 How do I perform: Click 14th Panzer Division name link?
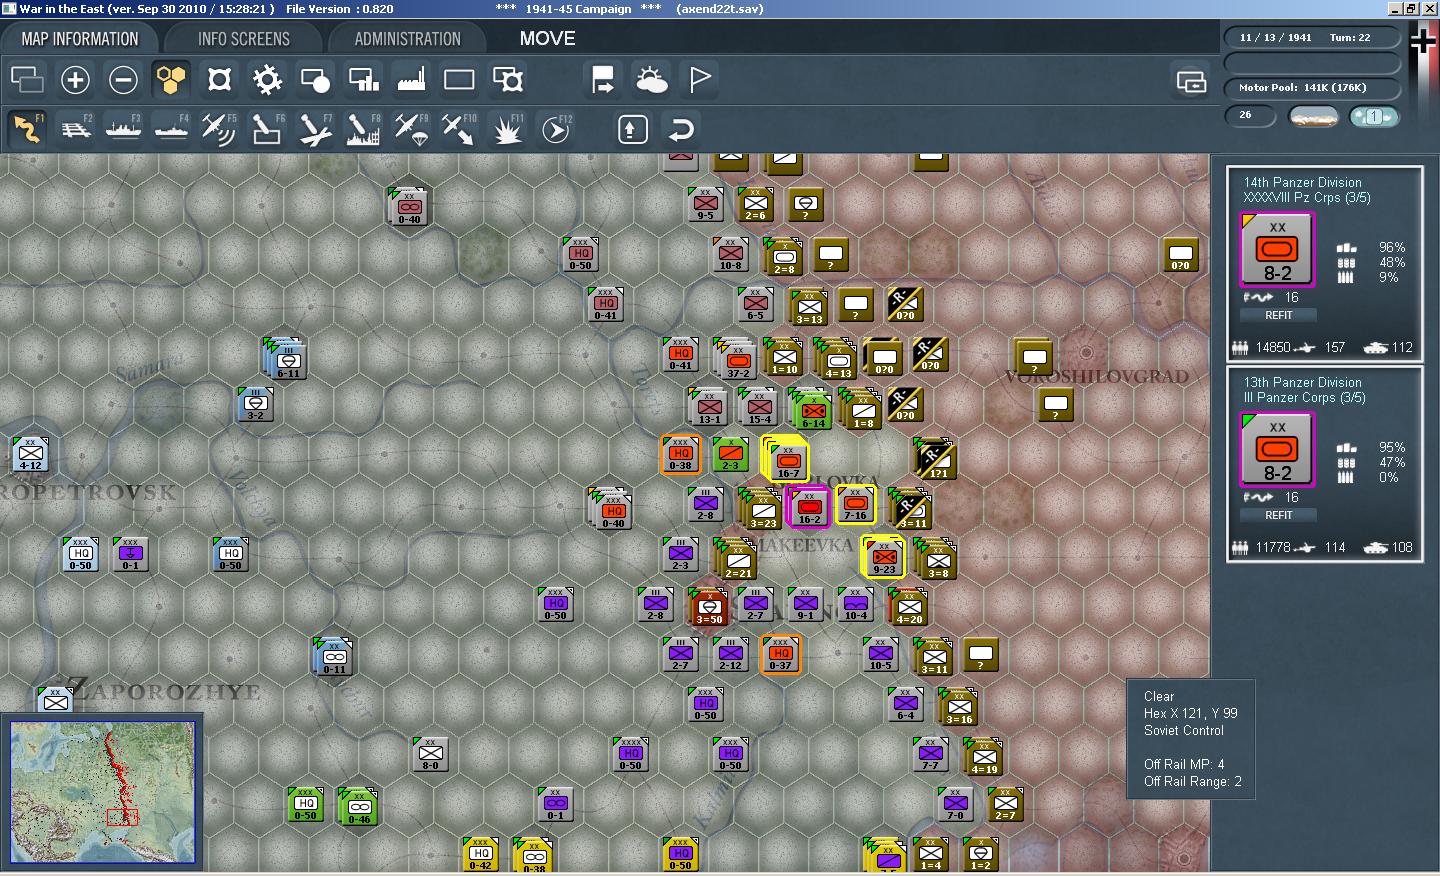point(1302,183)
